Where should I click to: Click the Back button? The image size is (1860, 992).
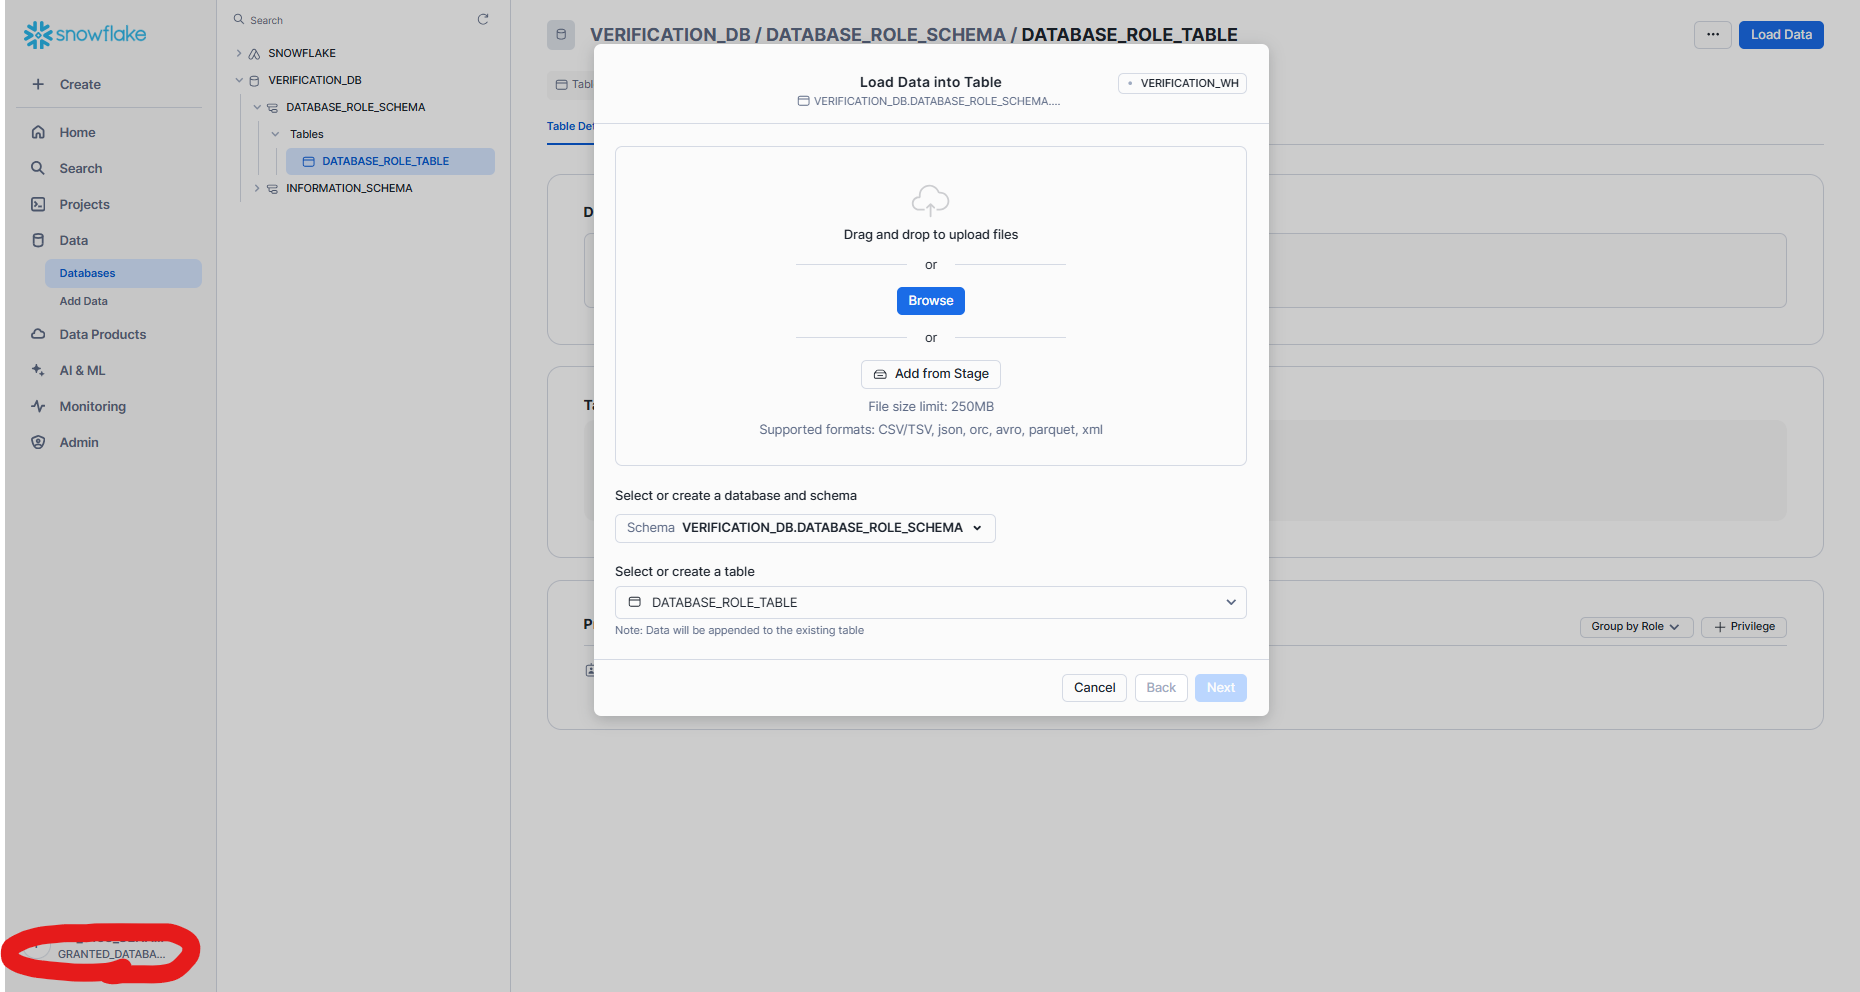point(1161,688)
